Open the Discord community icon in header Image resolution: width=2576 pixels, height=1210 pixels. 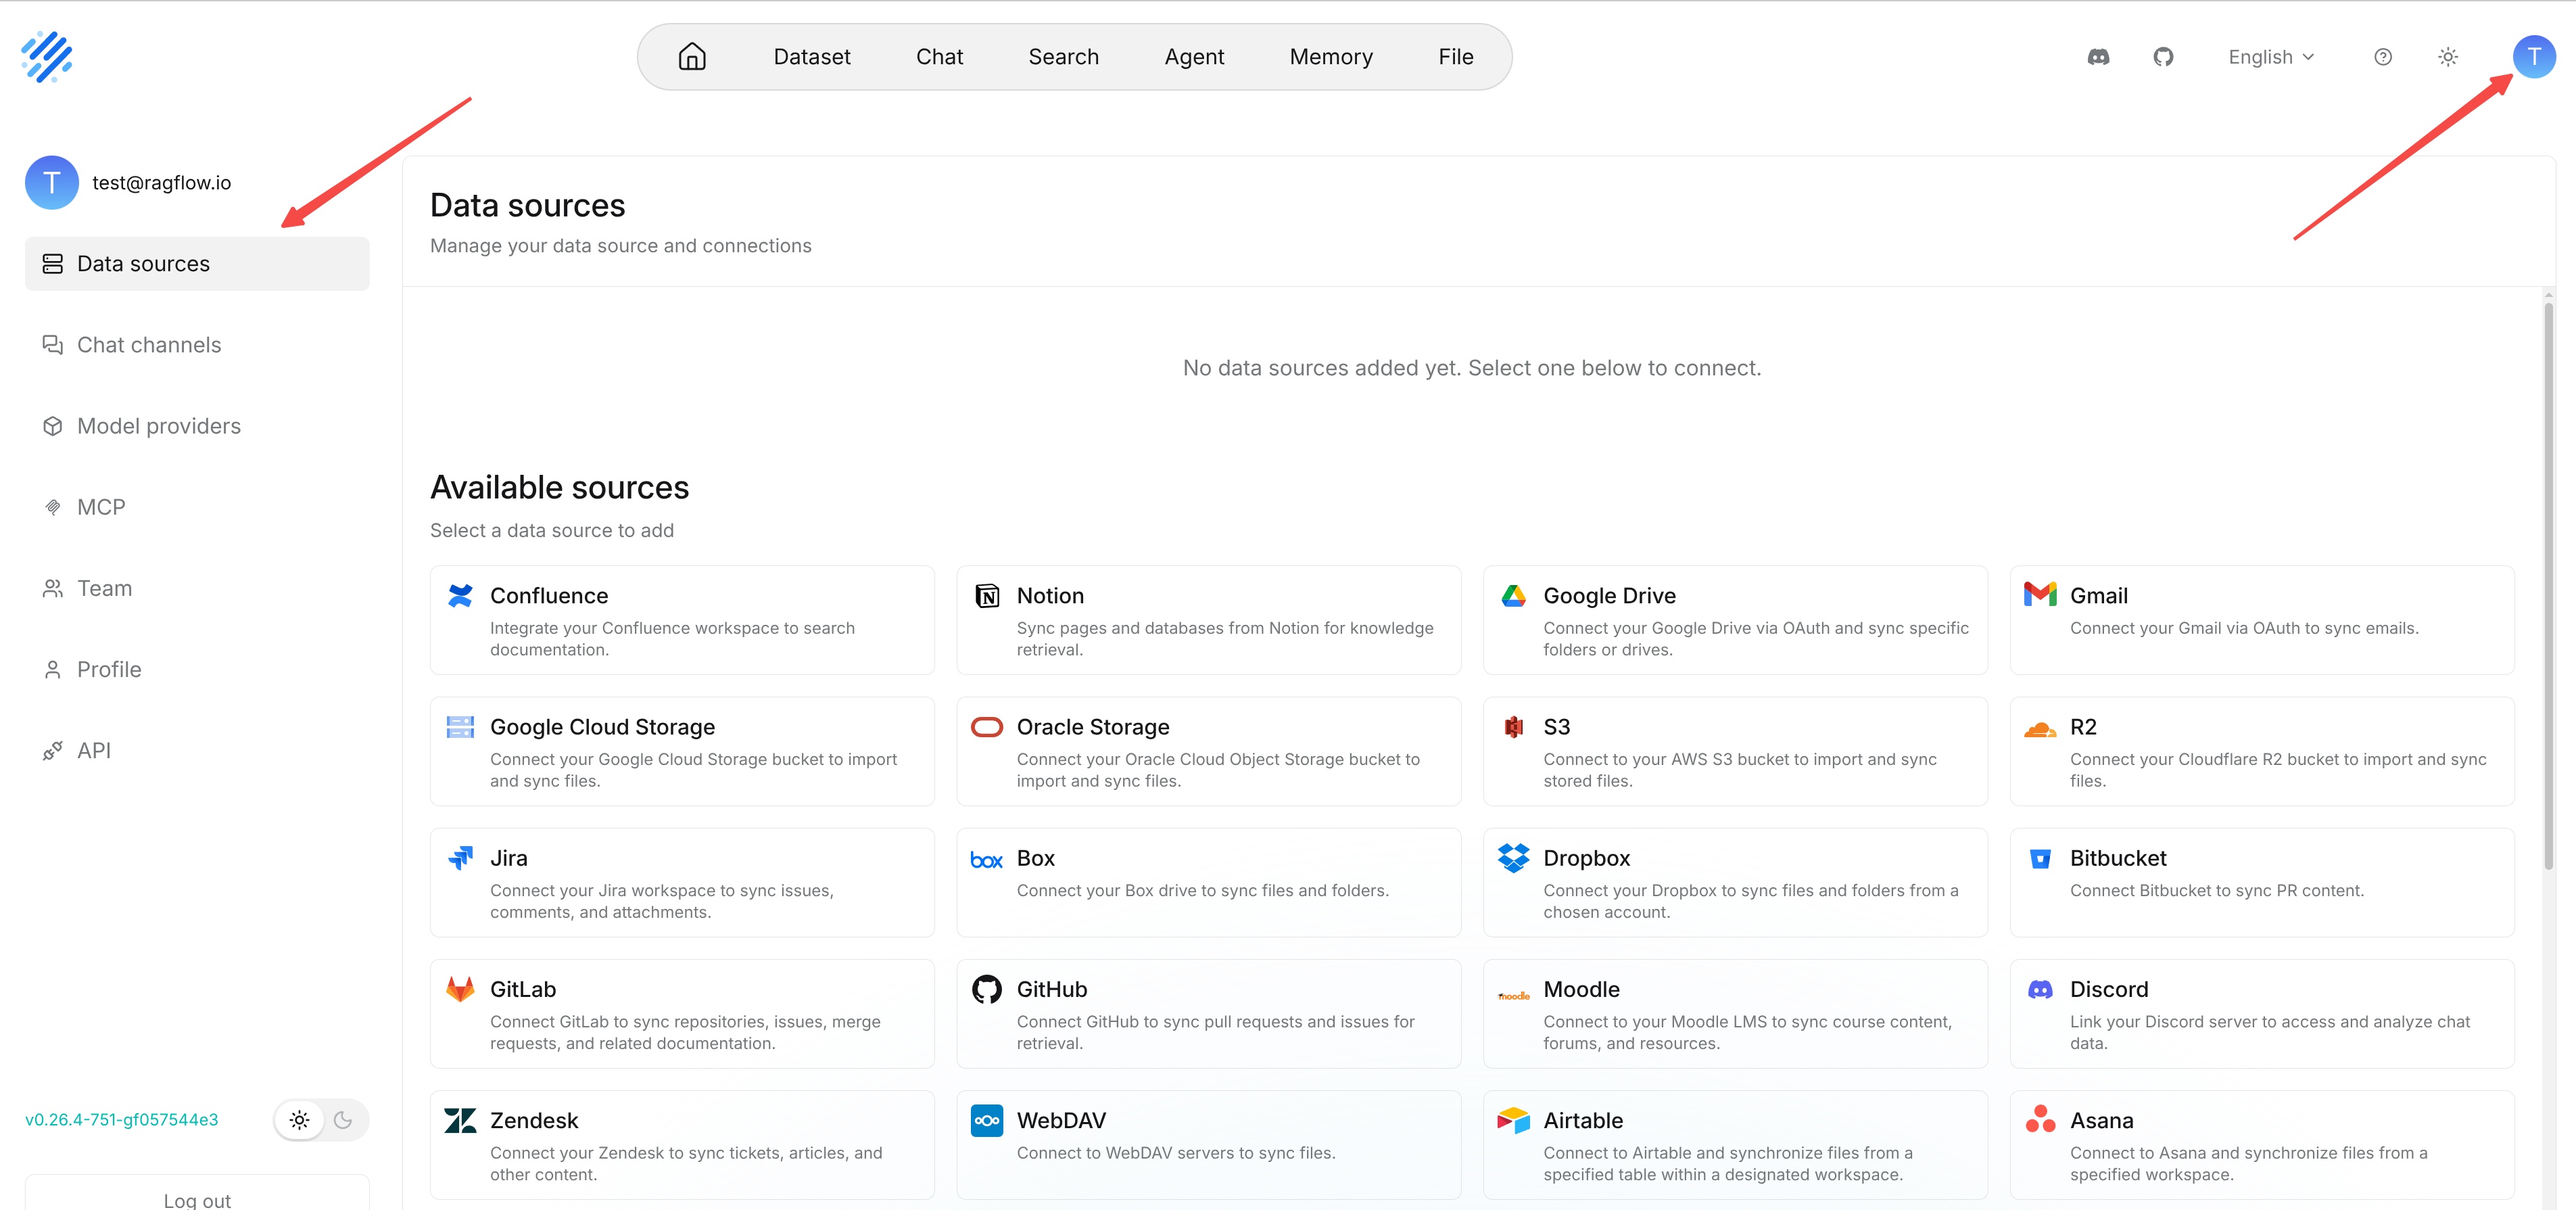[x=2098, y=57]
